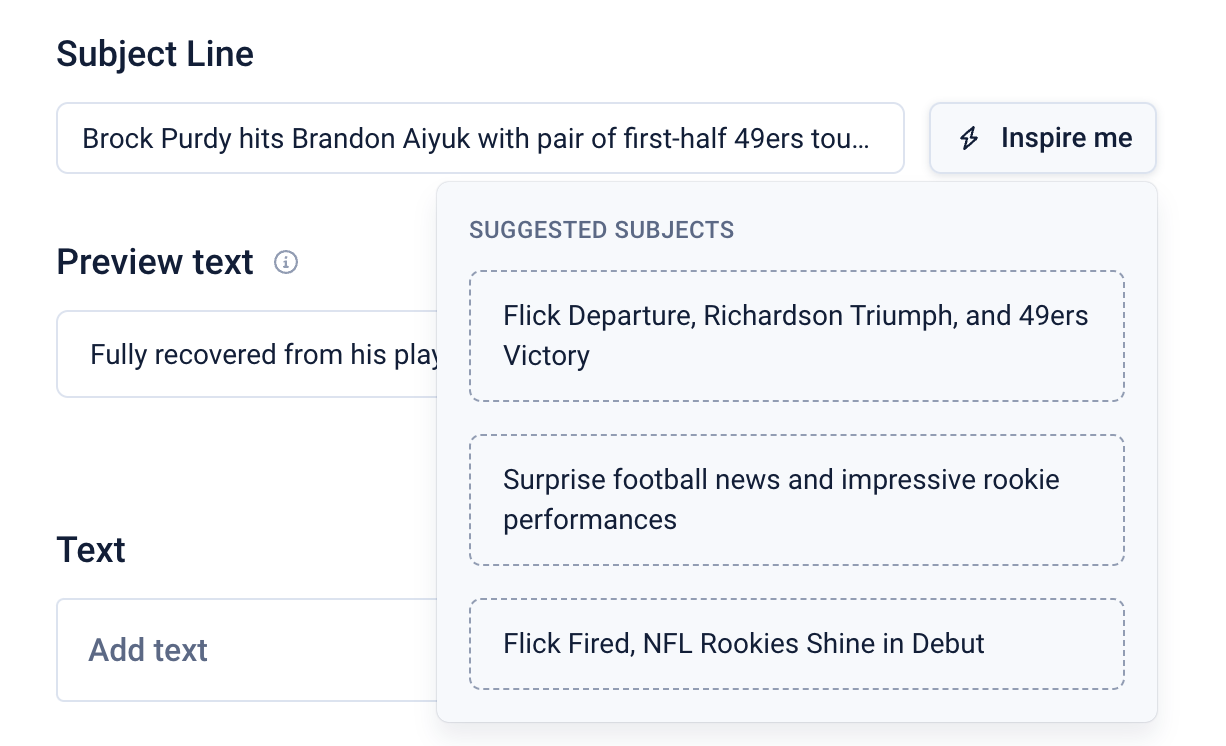Click the word "performances" in the second suggestion
Image resolution: width=1226 pixels, height=746 pixels.
[590, 520]
